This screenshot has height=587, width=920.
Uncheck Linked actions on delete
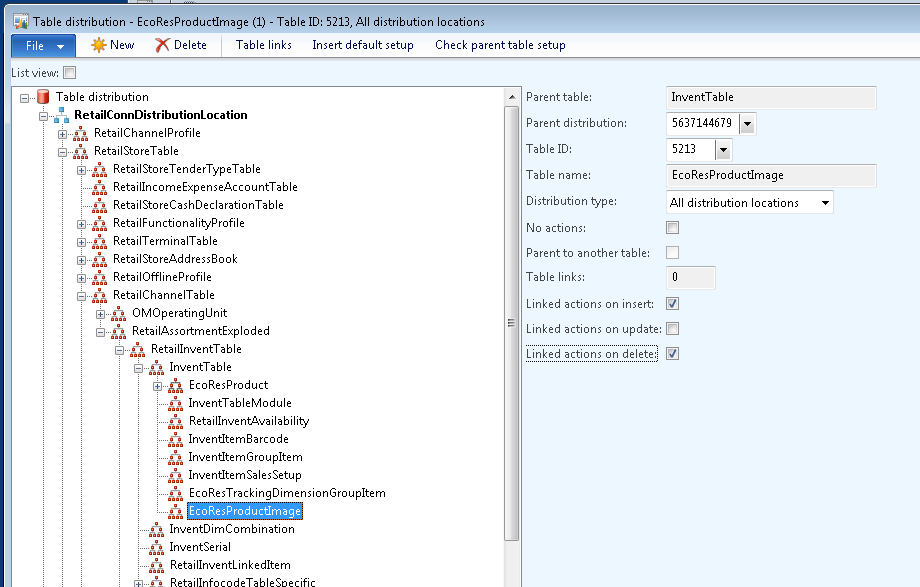(x=672, y=354)
